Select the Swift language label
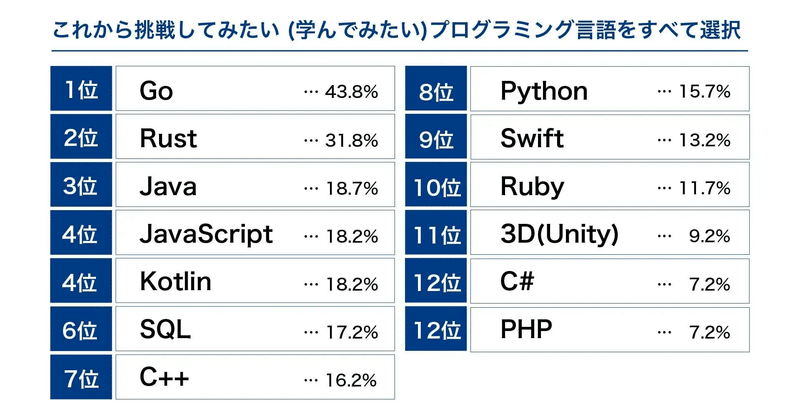The width and height of the screenshot is (800, 419). (x=532, y=139)
